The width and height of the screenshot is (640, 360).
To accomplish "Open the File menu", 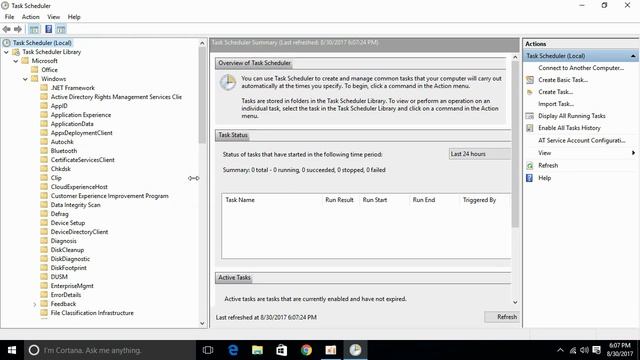I will [x=9, y=17].
